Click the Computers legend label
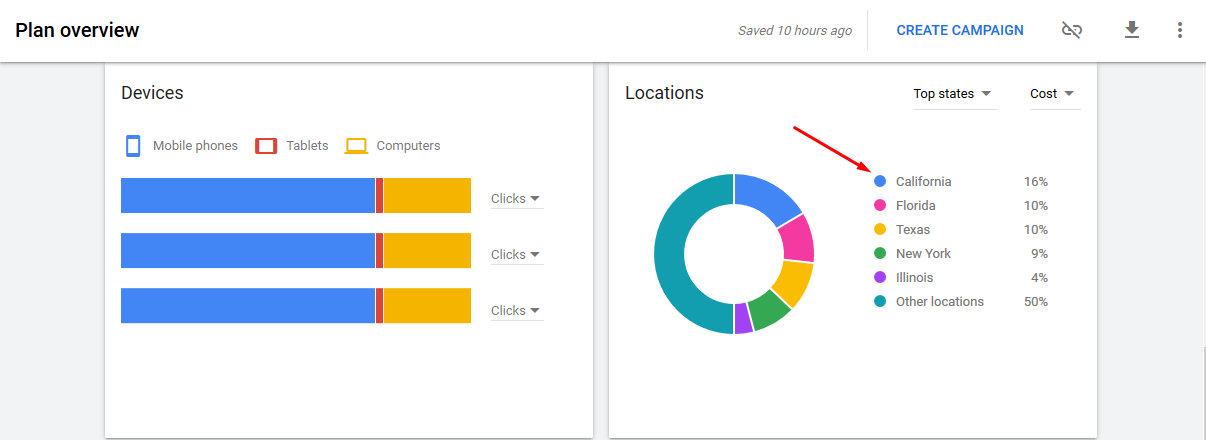1206x440 pixels. pyautogui.click(x=408, y=146)
